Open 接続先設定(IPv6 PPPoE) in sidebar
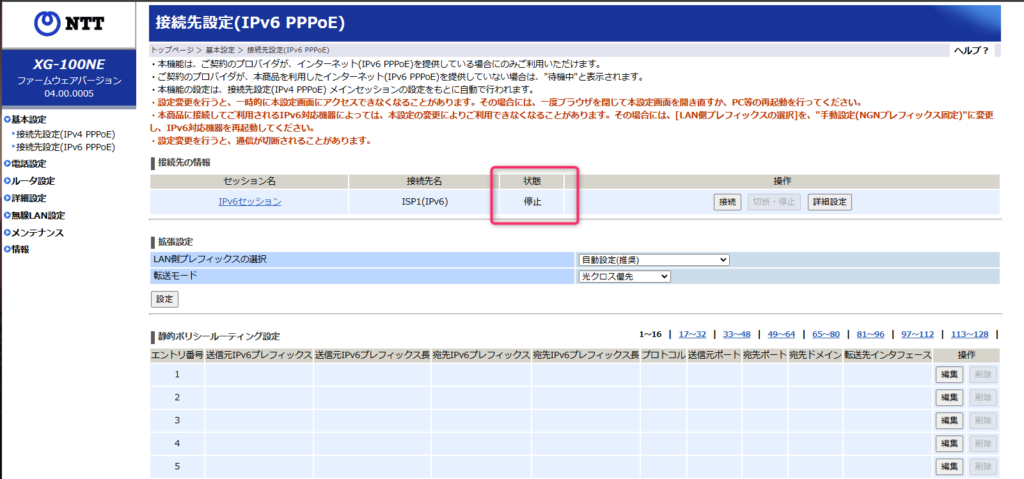The image size is (1024, 479). click(x=65, y=147)
